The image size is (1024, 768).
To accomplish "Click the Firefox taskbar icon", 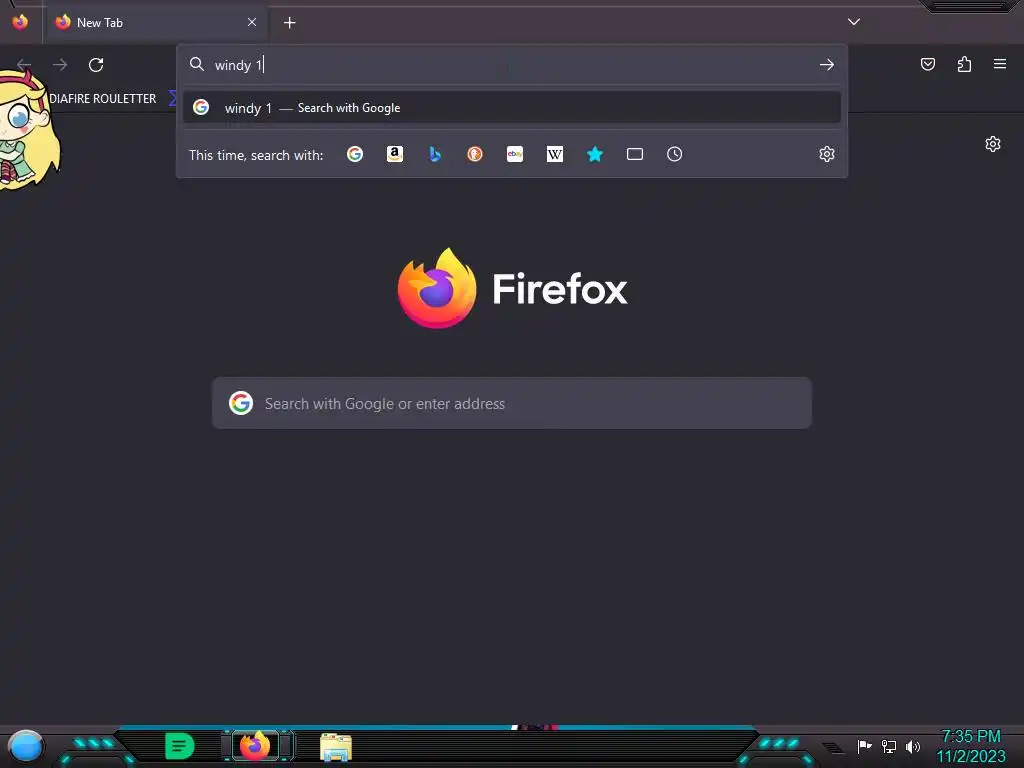I will coord(255,745).
